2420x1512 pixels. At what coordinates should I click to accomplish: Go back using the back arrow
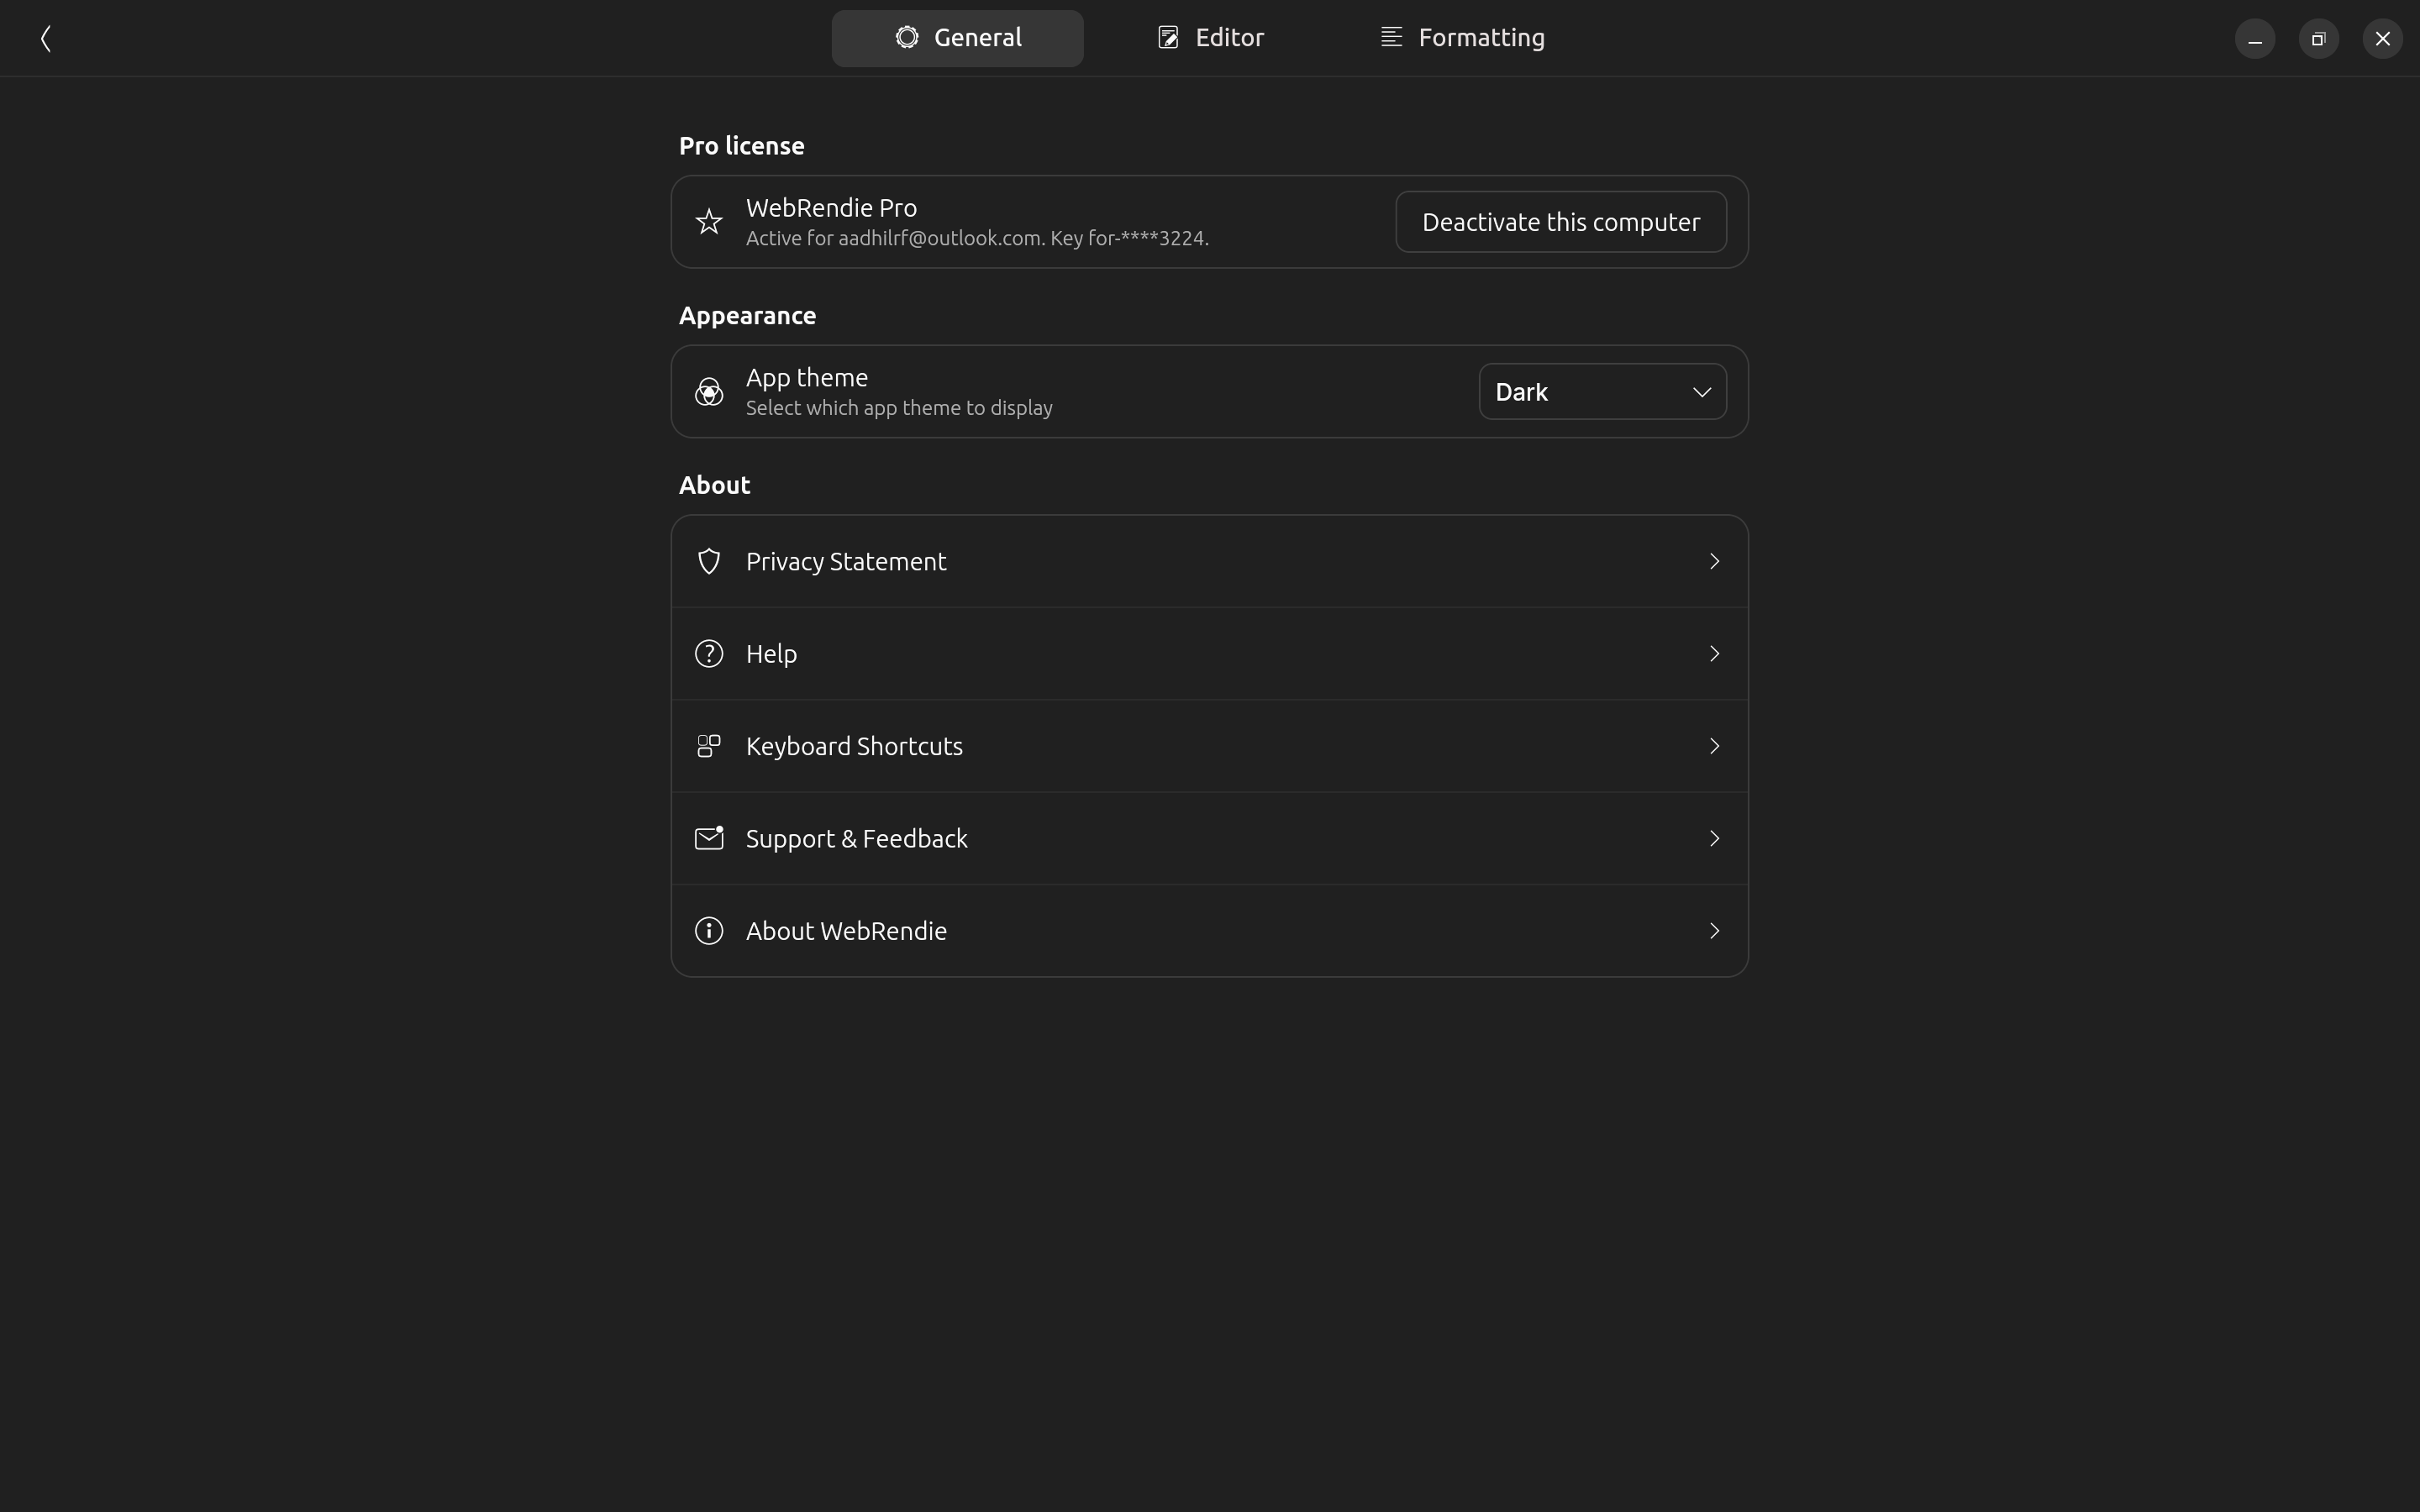coord(45,38)
